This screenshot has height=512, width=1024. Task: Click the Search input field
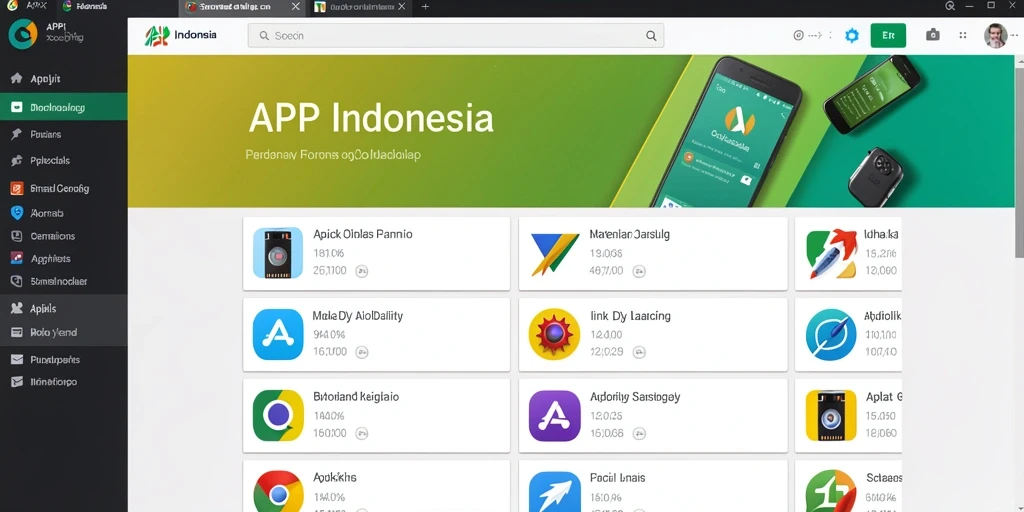pyautogui.click(x=456, y=36)
